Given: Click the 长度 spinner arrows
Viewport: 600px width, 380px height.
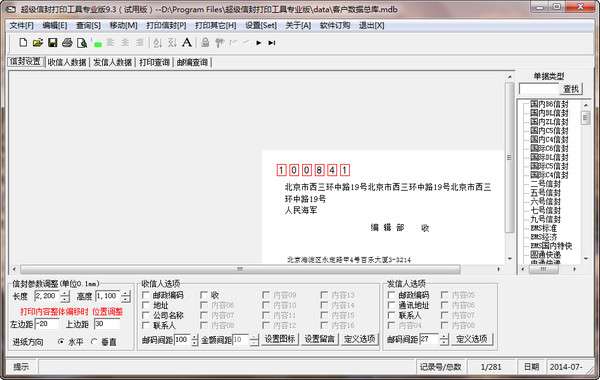Looking at the screenshot, I should [65, 296].
